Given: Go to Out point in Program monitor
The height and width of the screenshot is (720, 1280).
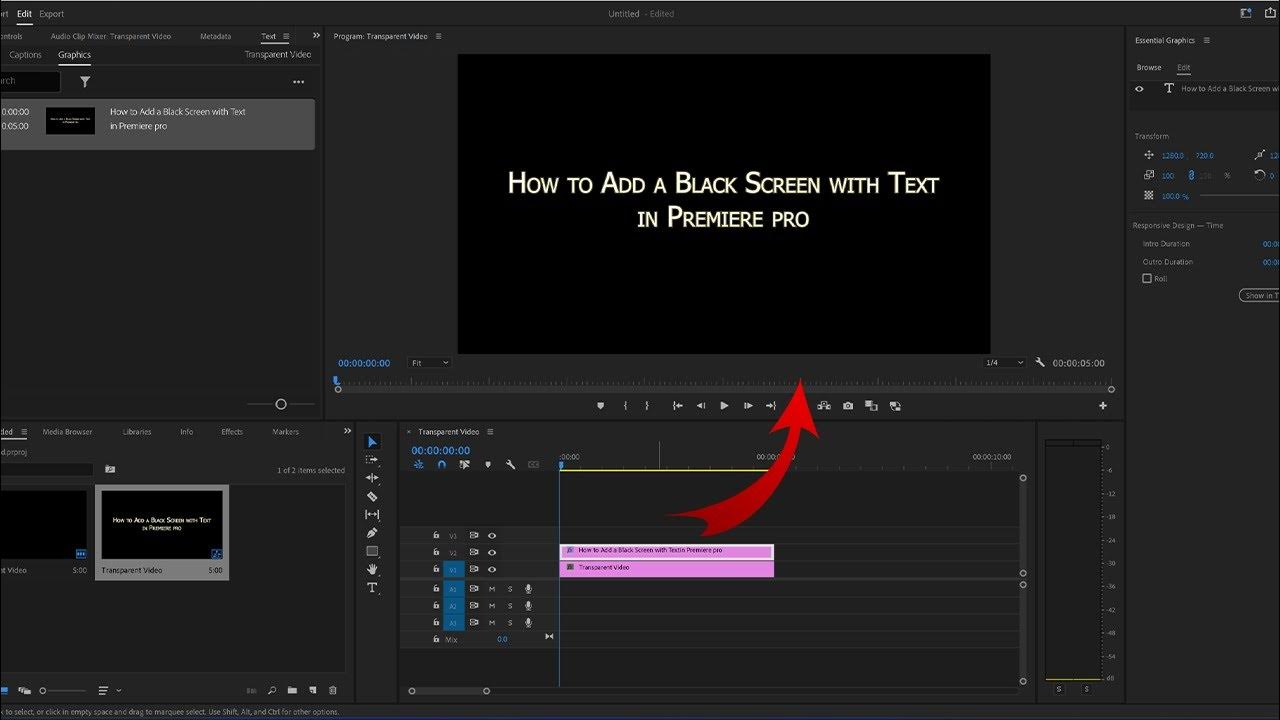Looking at the screenshot, I should pyautogui.click(x=771, y=406).
